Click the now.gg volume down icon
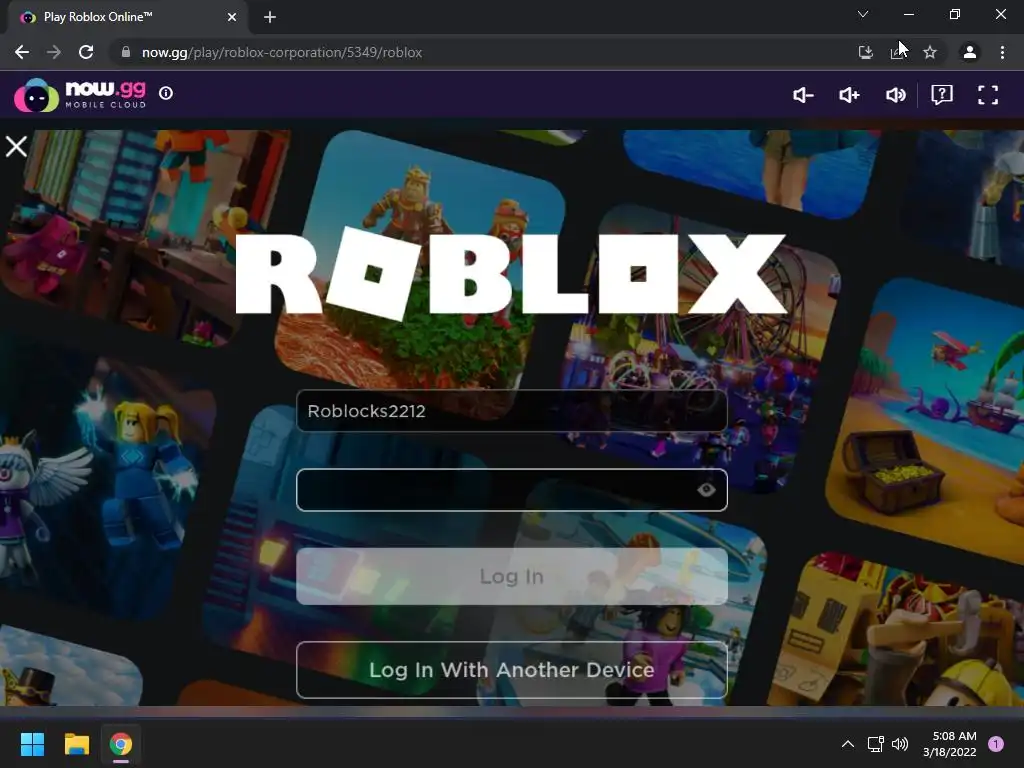This screenshot has width=1024, height=768. [803, 95]
